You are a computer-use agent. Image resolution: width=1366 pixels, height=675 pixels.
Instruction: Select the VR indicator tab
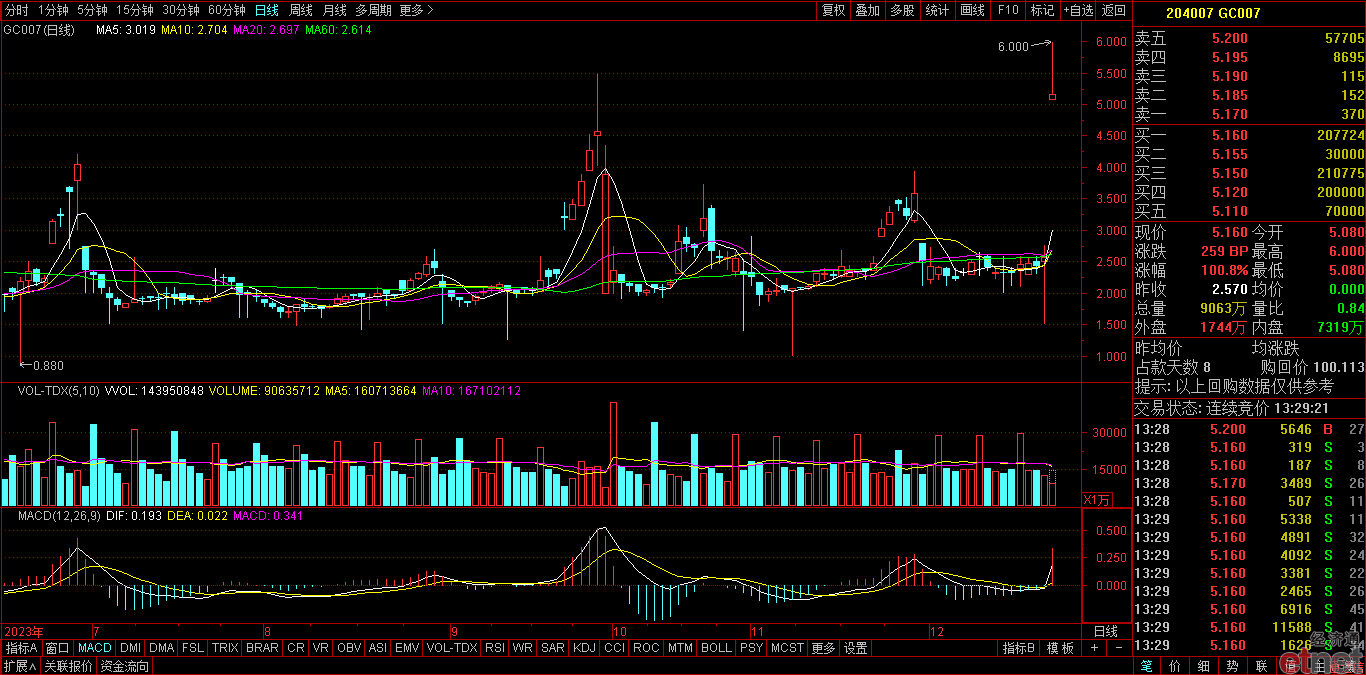(321, 648)
